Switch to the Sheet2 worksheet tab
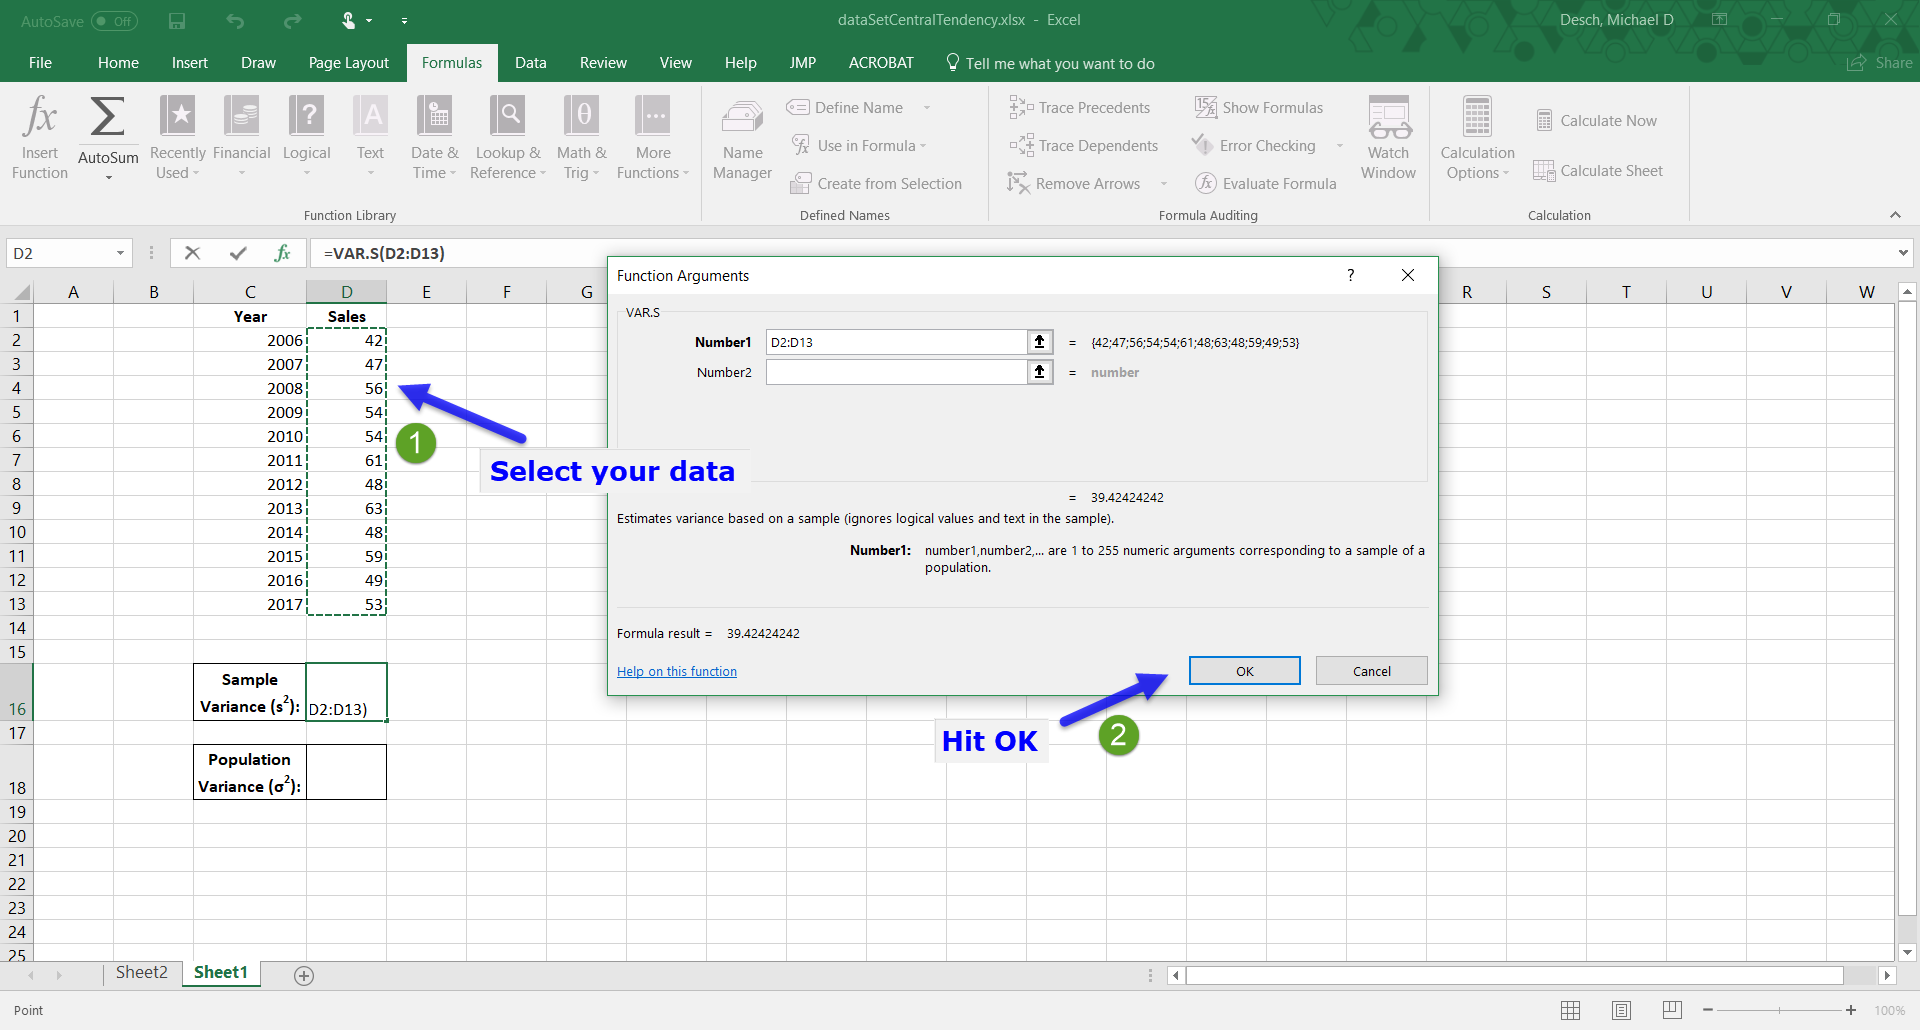The height and width of the screenshot is (1030, 1920). click(x=141, y=973)
